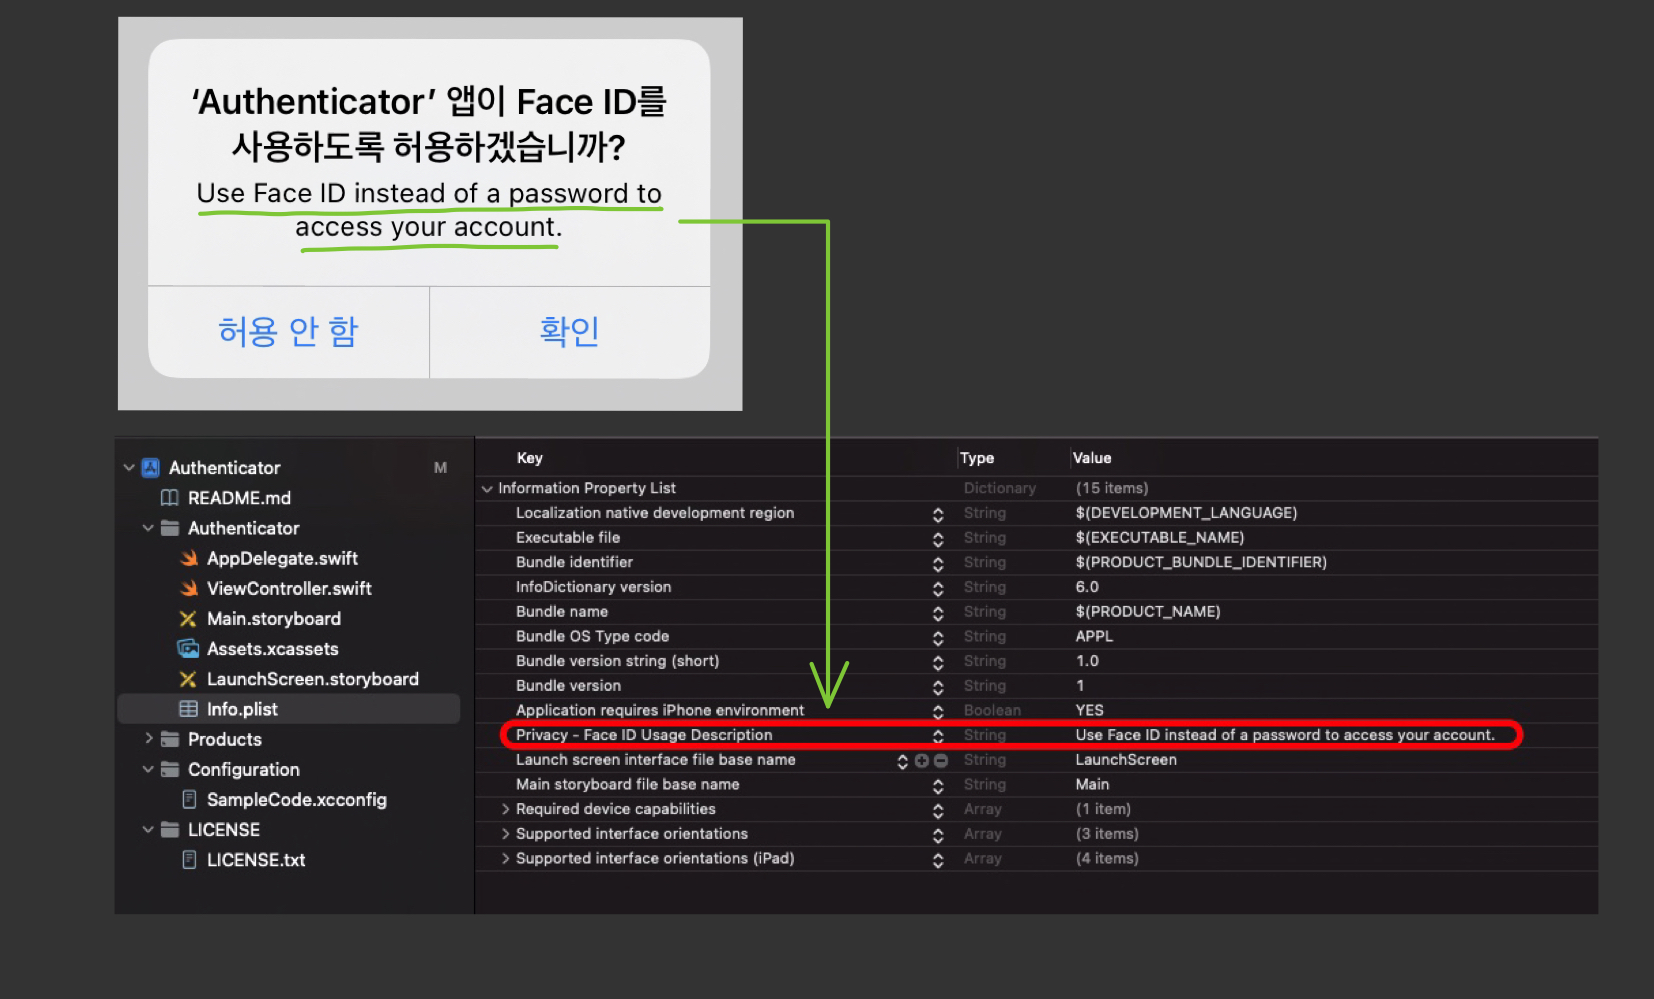Collapse the Configuration folder
The width and height of the screenshot is (1654, 999).
(148, 769)
